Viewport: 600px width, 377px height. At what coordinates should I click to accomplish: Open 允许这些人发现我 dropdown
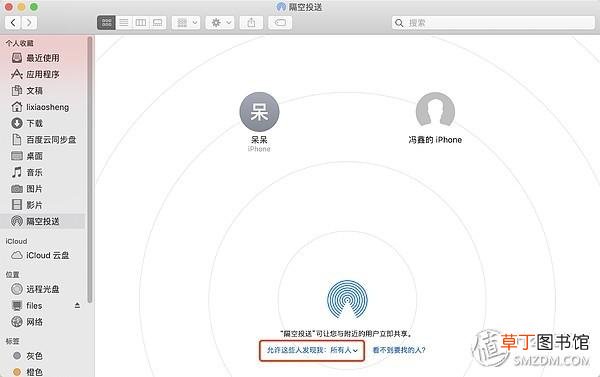coord(312,350)
